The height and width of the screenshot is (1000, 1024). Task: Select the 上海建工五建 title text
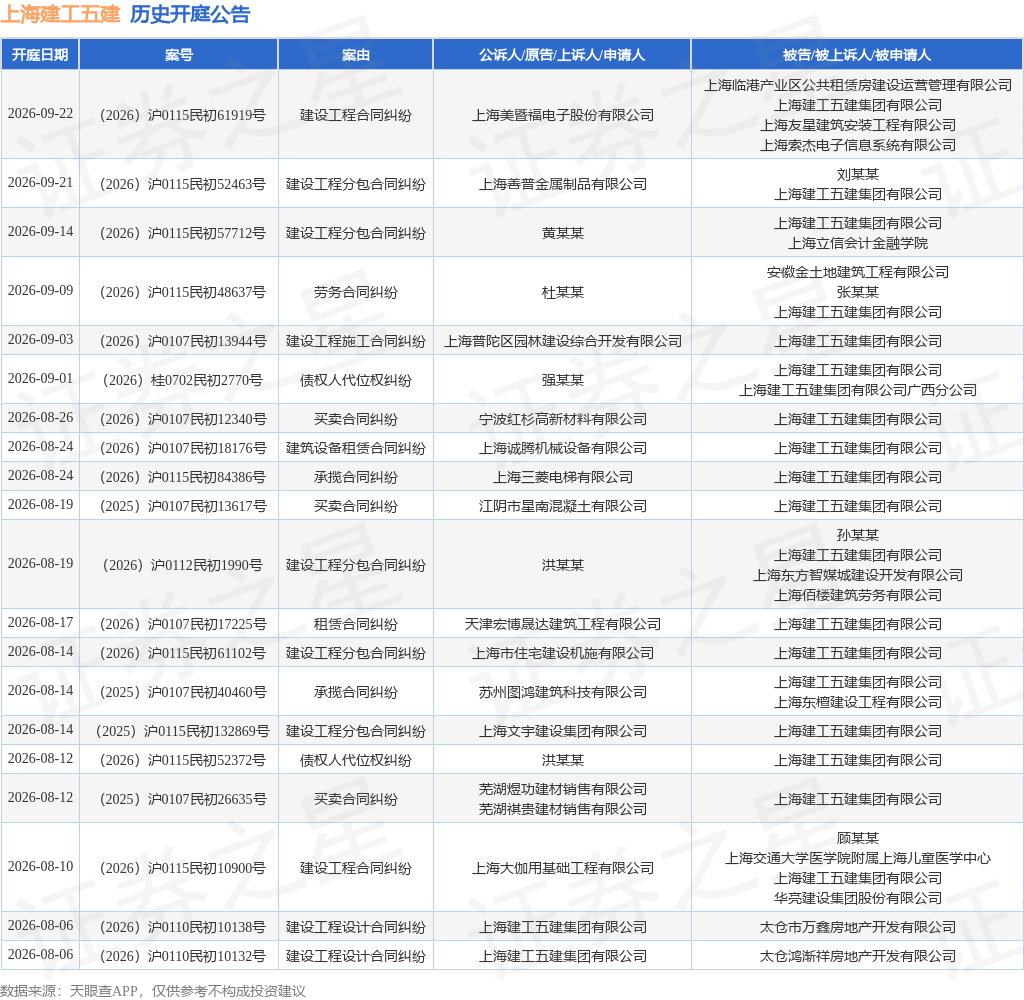coord(60,14)
